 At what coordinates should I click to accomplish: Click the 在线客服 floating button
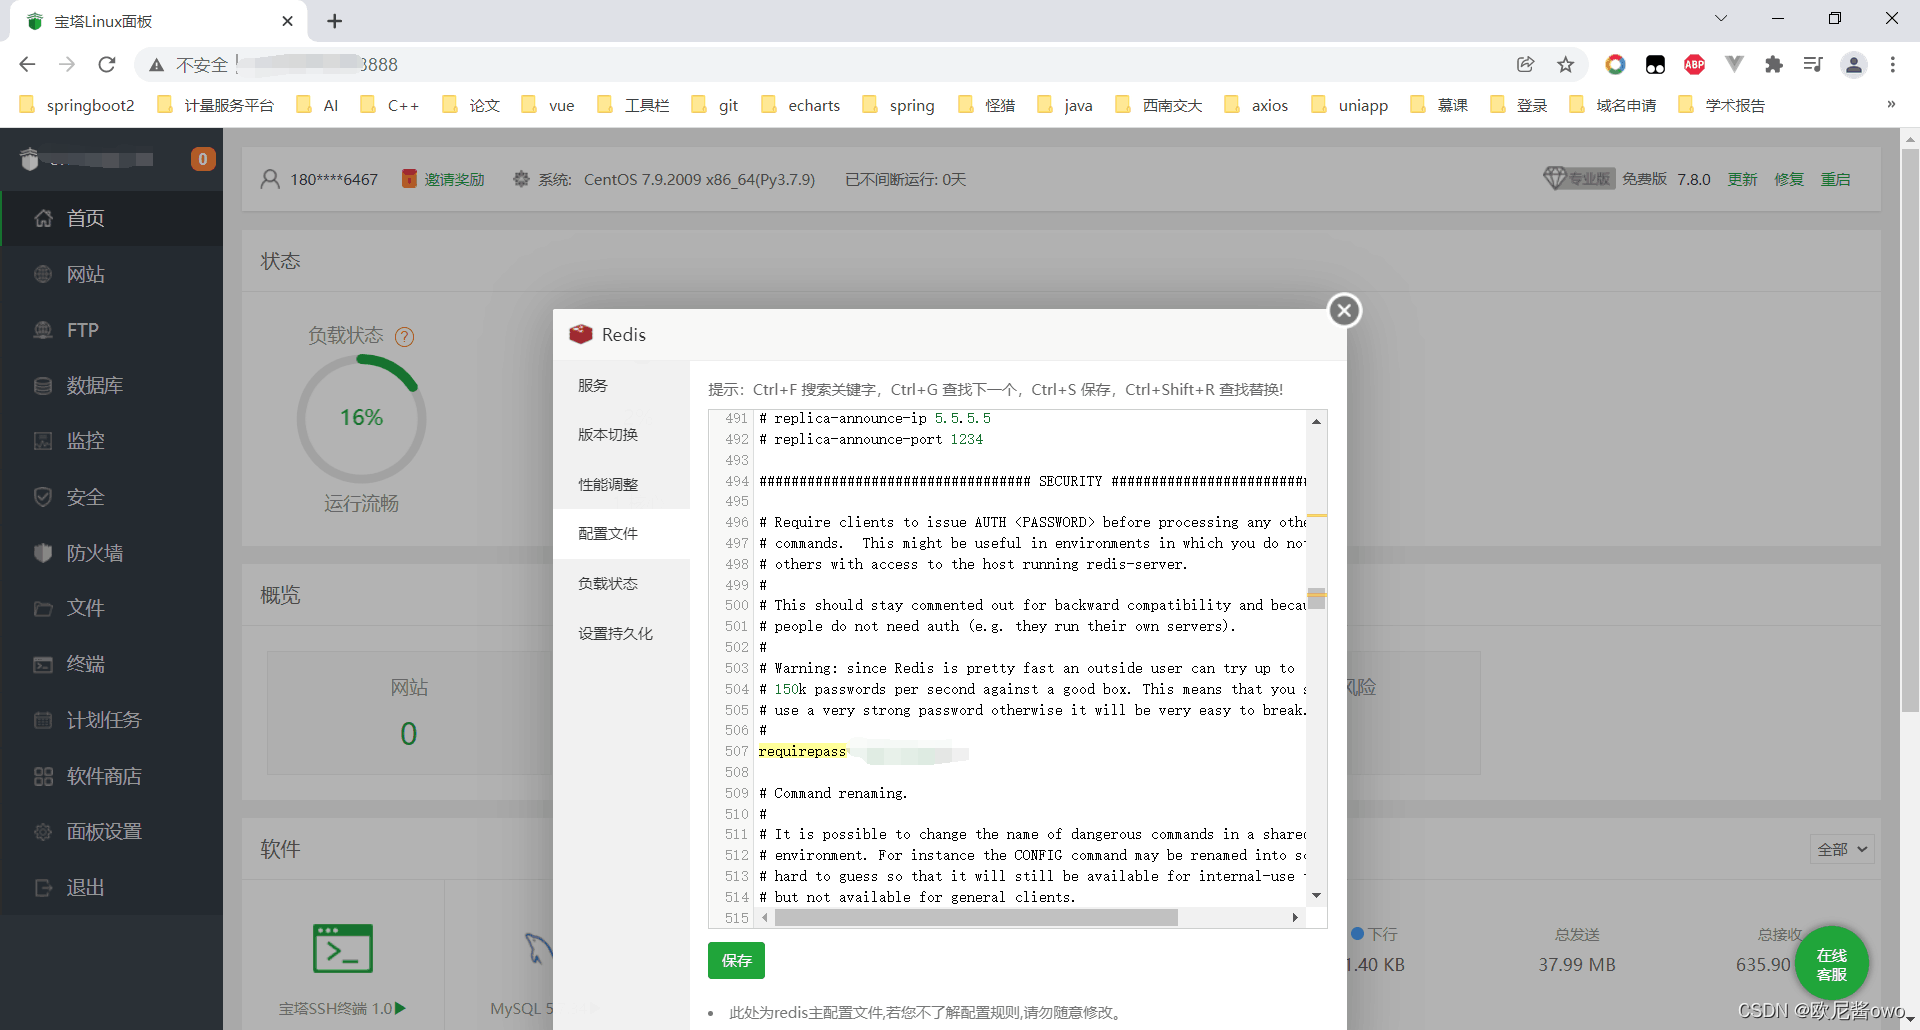[1831, 963]
